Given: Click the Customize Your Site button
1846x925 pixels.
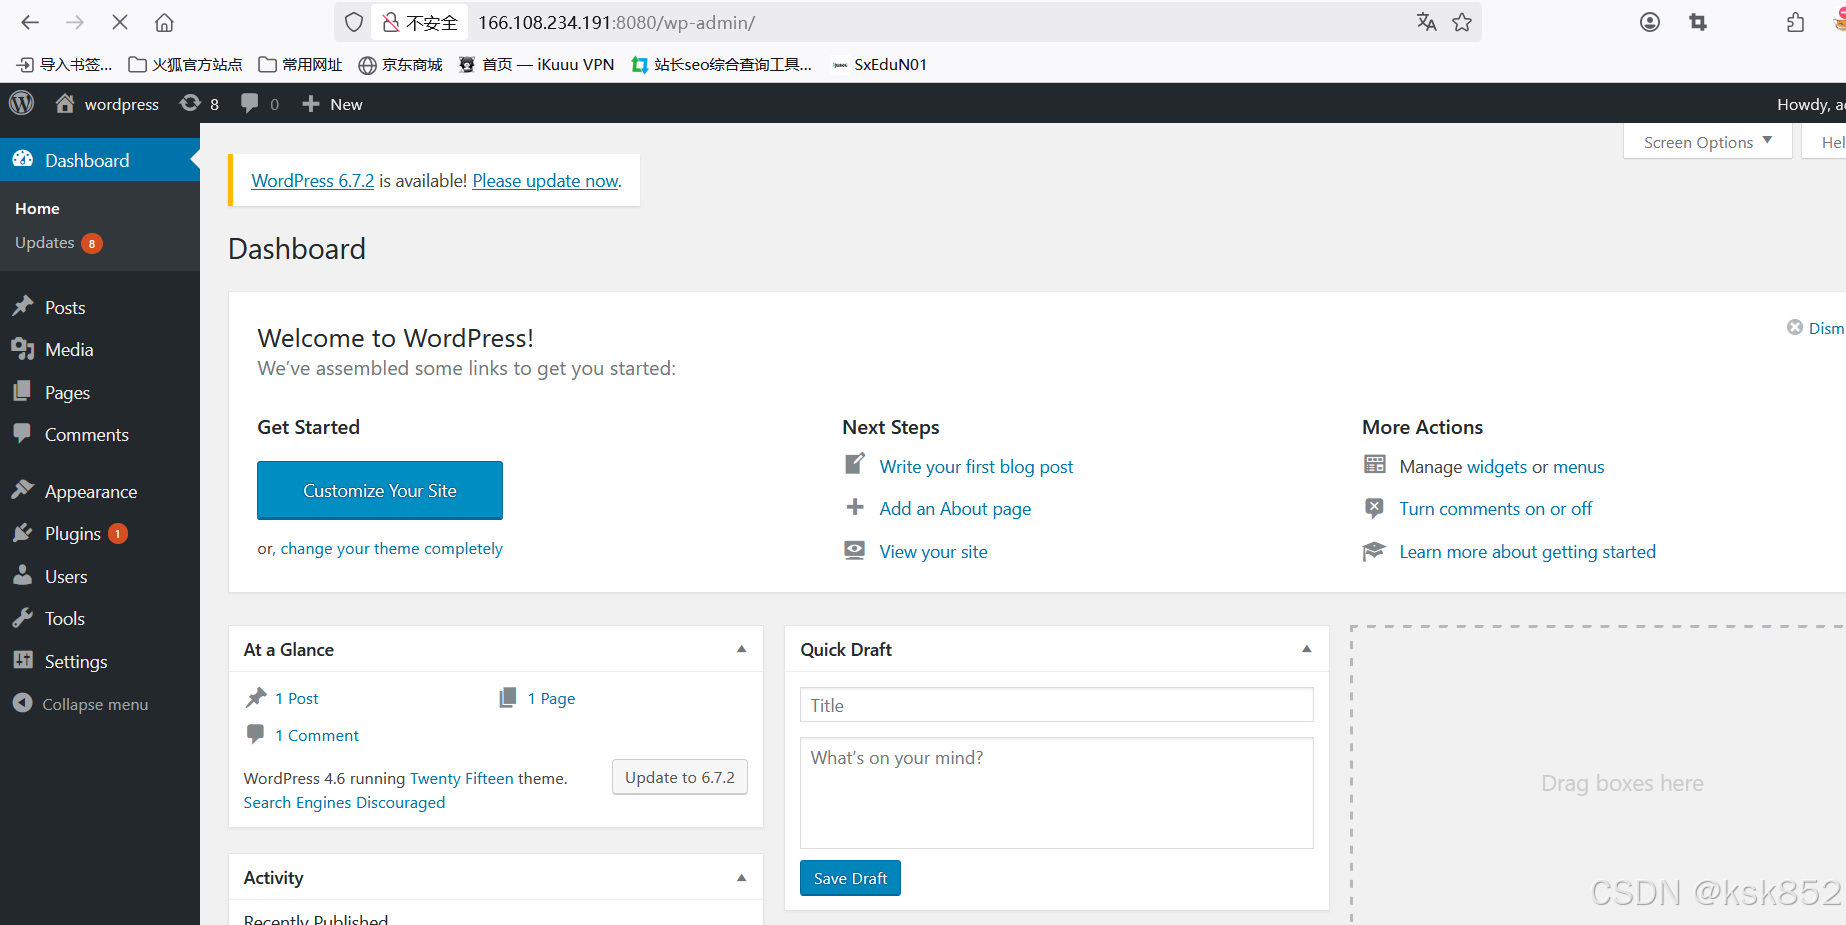Looking at the screenshot, I should click(380, 490).
